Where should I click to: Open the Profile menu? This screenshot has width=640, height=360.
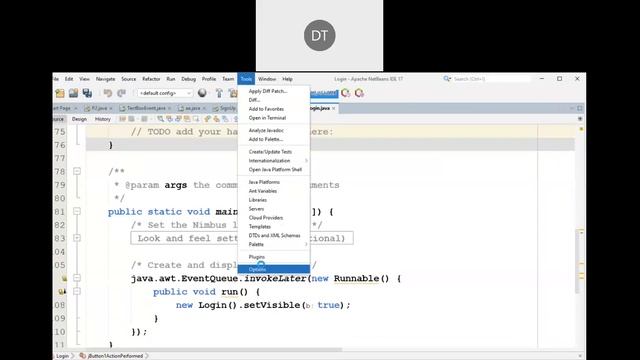(209, 79)
